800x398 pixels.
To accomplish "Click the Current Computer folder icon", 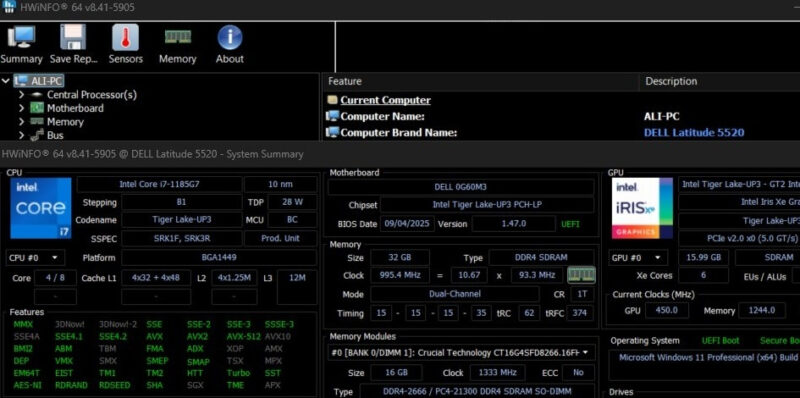I will (333, 100).
